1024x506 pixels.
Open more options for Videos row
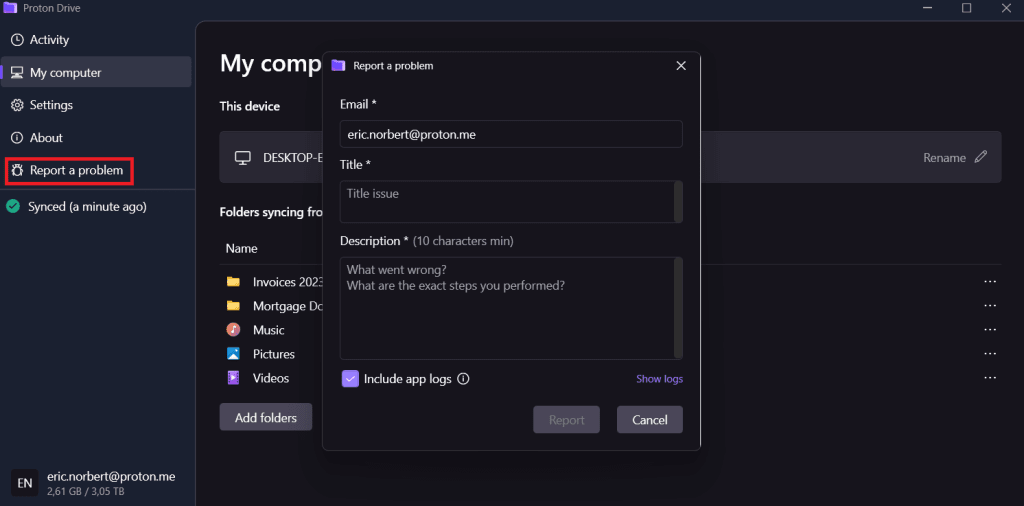(x=990, y=377)
